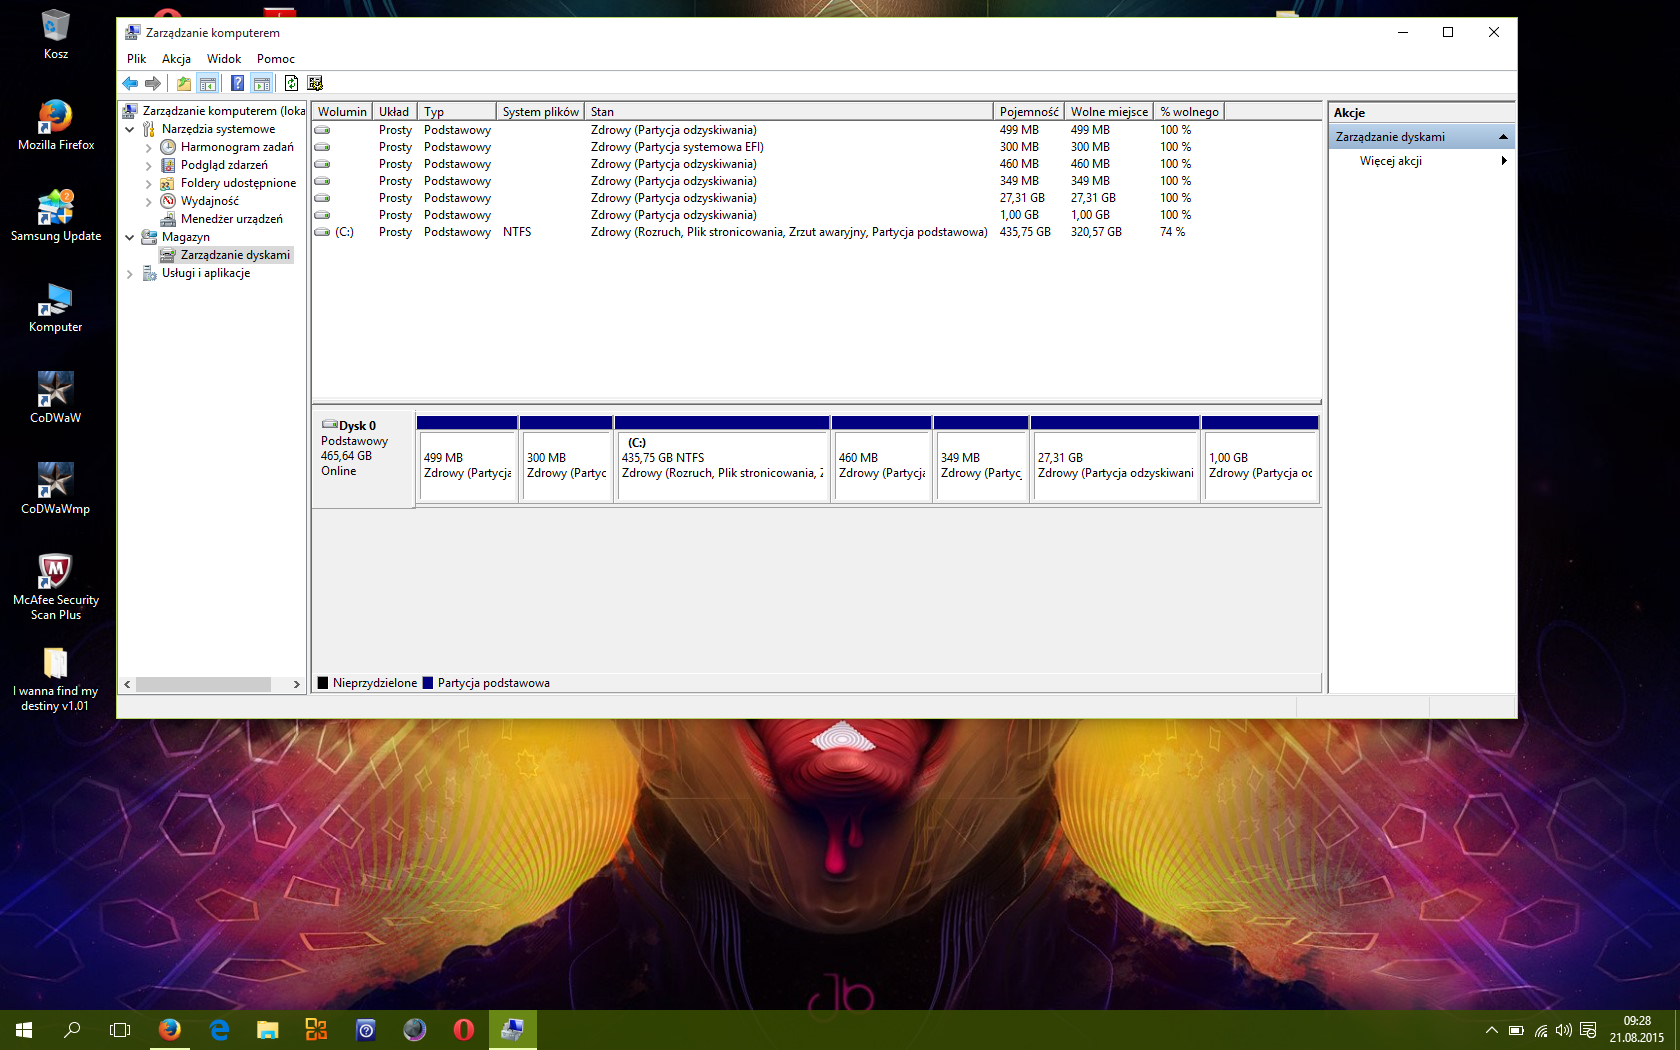Select Zarządzanie komputerem root item
This screenshot has width=1680, height=1050.
tap(214, 111)
